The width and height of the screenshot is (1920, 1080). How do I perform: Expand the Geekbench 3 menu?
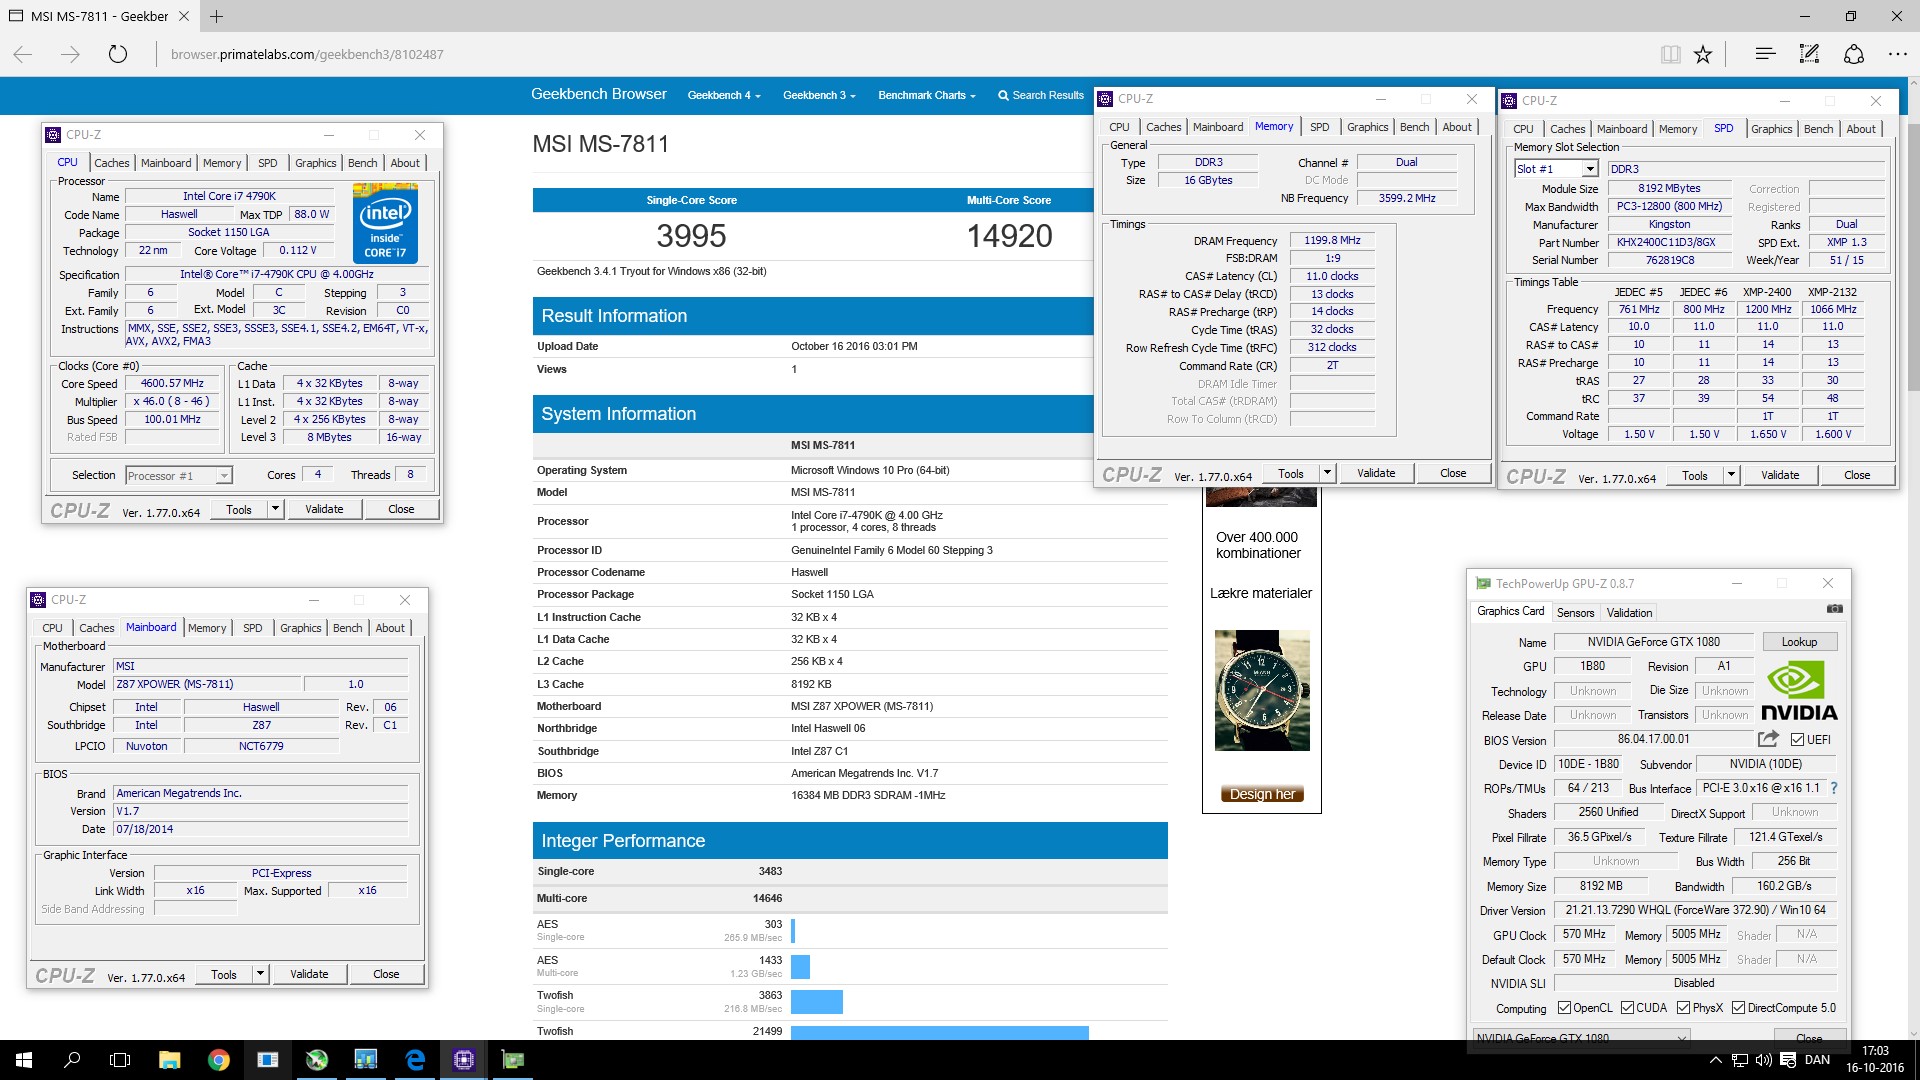pos(819,95)
